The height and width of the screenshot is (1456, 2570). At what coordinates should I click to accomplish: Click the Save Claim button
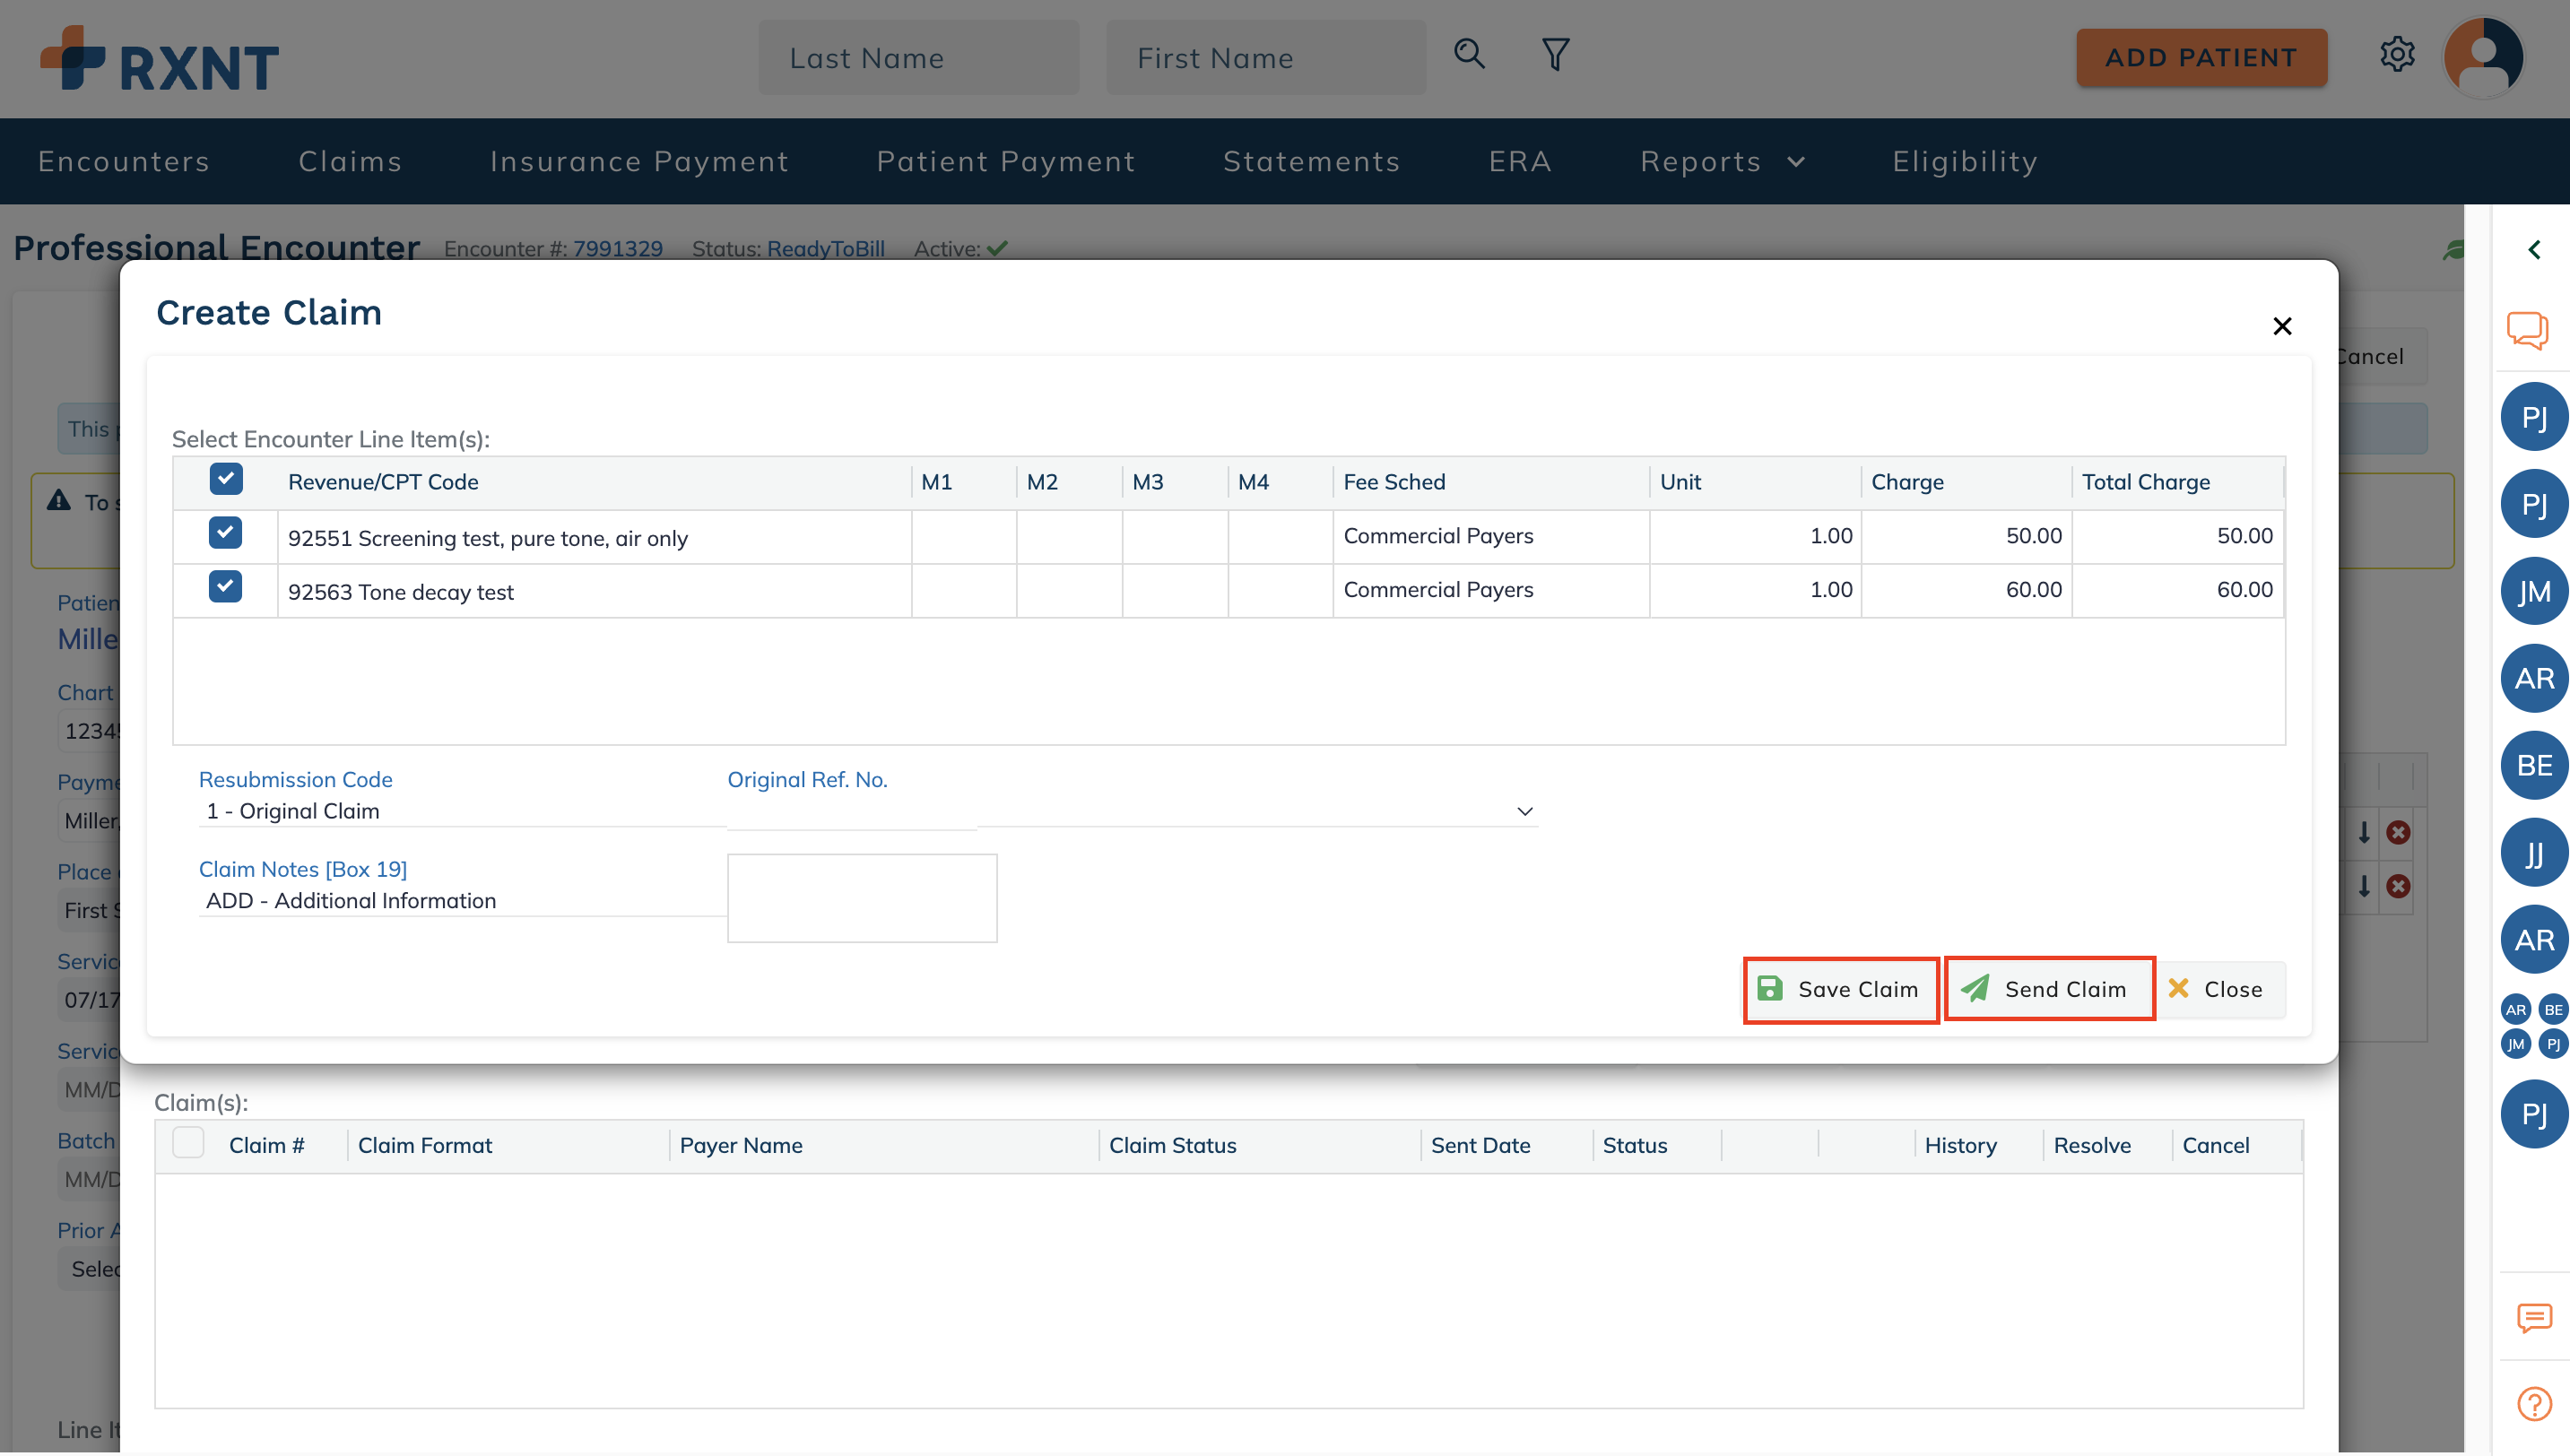click(1840, 989)
